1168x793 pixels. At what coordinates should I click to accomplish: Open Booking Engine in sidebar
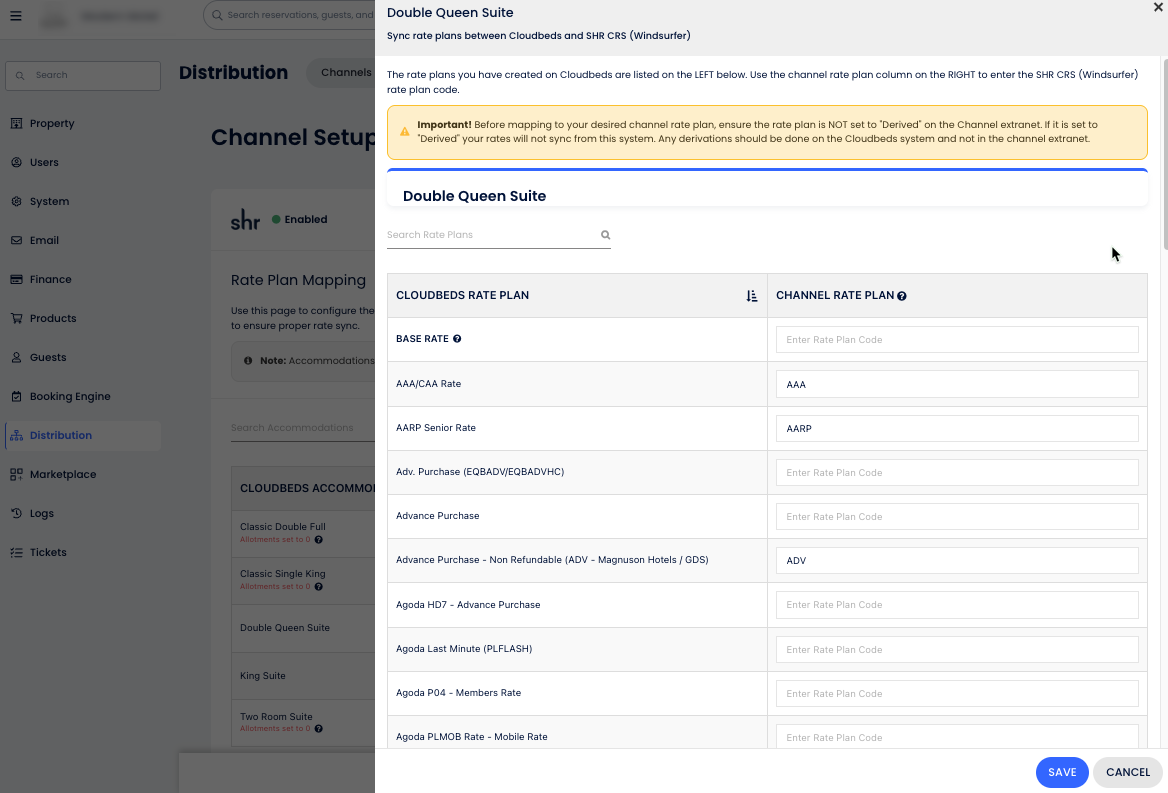pos(70,396)
